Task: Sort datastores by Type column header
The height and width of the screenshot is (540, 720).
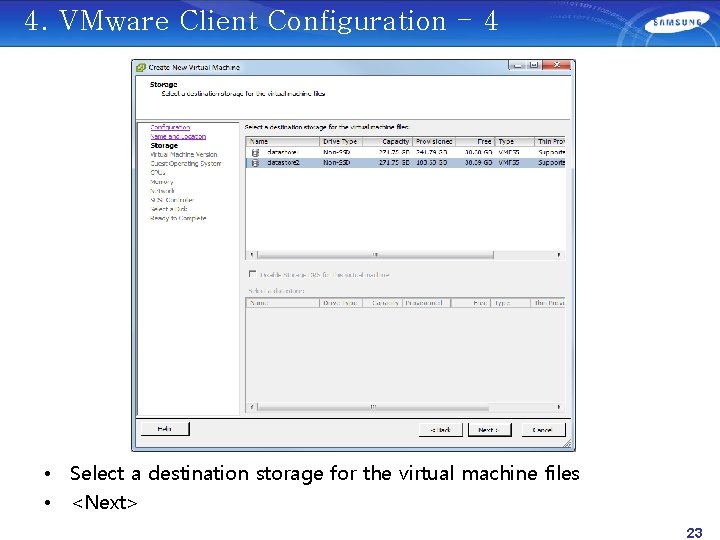Action: [x=514, y=141]
